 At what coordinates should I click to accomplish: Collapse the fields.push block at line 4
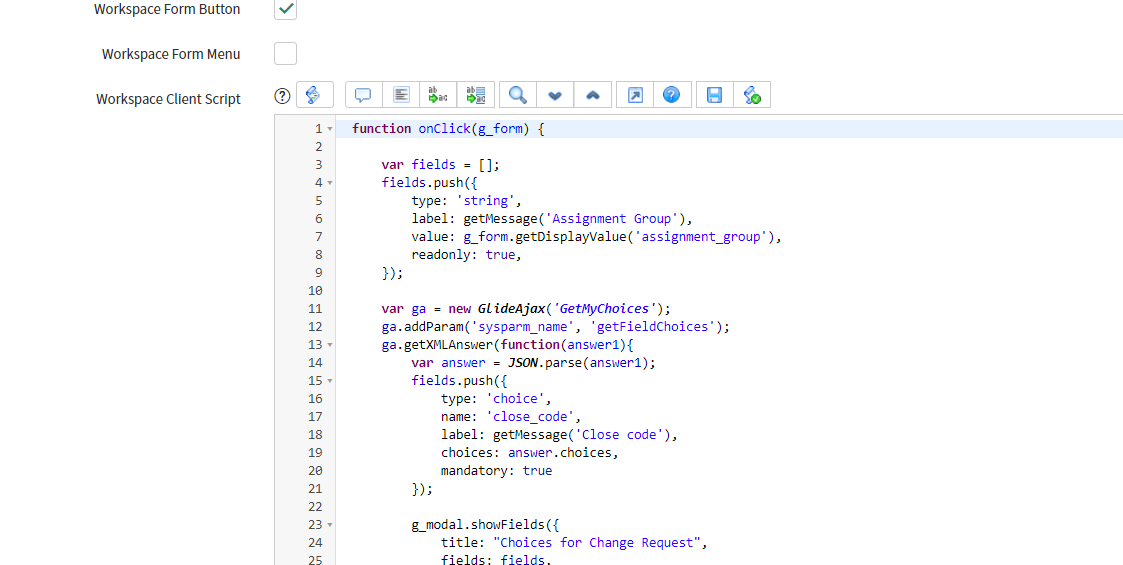tap(330, 183)
